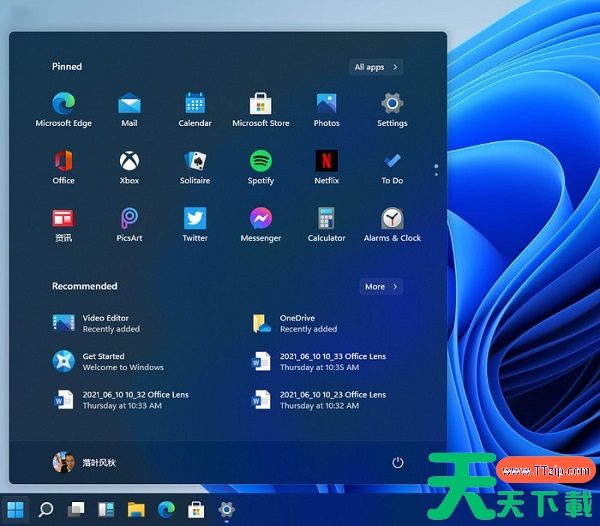Open Settings from pinned apps
This screenshot has height=526, width=600.
tap(392, 109)
